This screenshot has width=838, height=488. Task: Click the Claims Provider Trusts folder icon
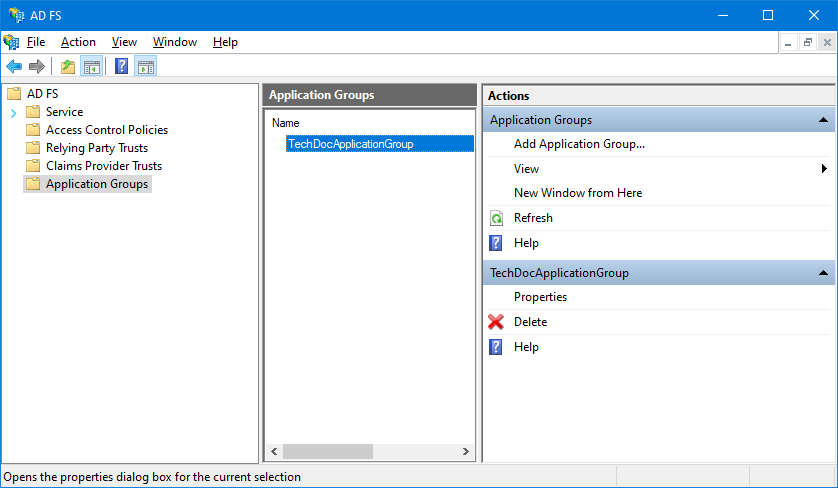[33, 166]
